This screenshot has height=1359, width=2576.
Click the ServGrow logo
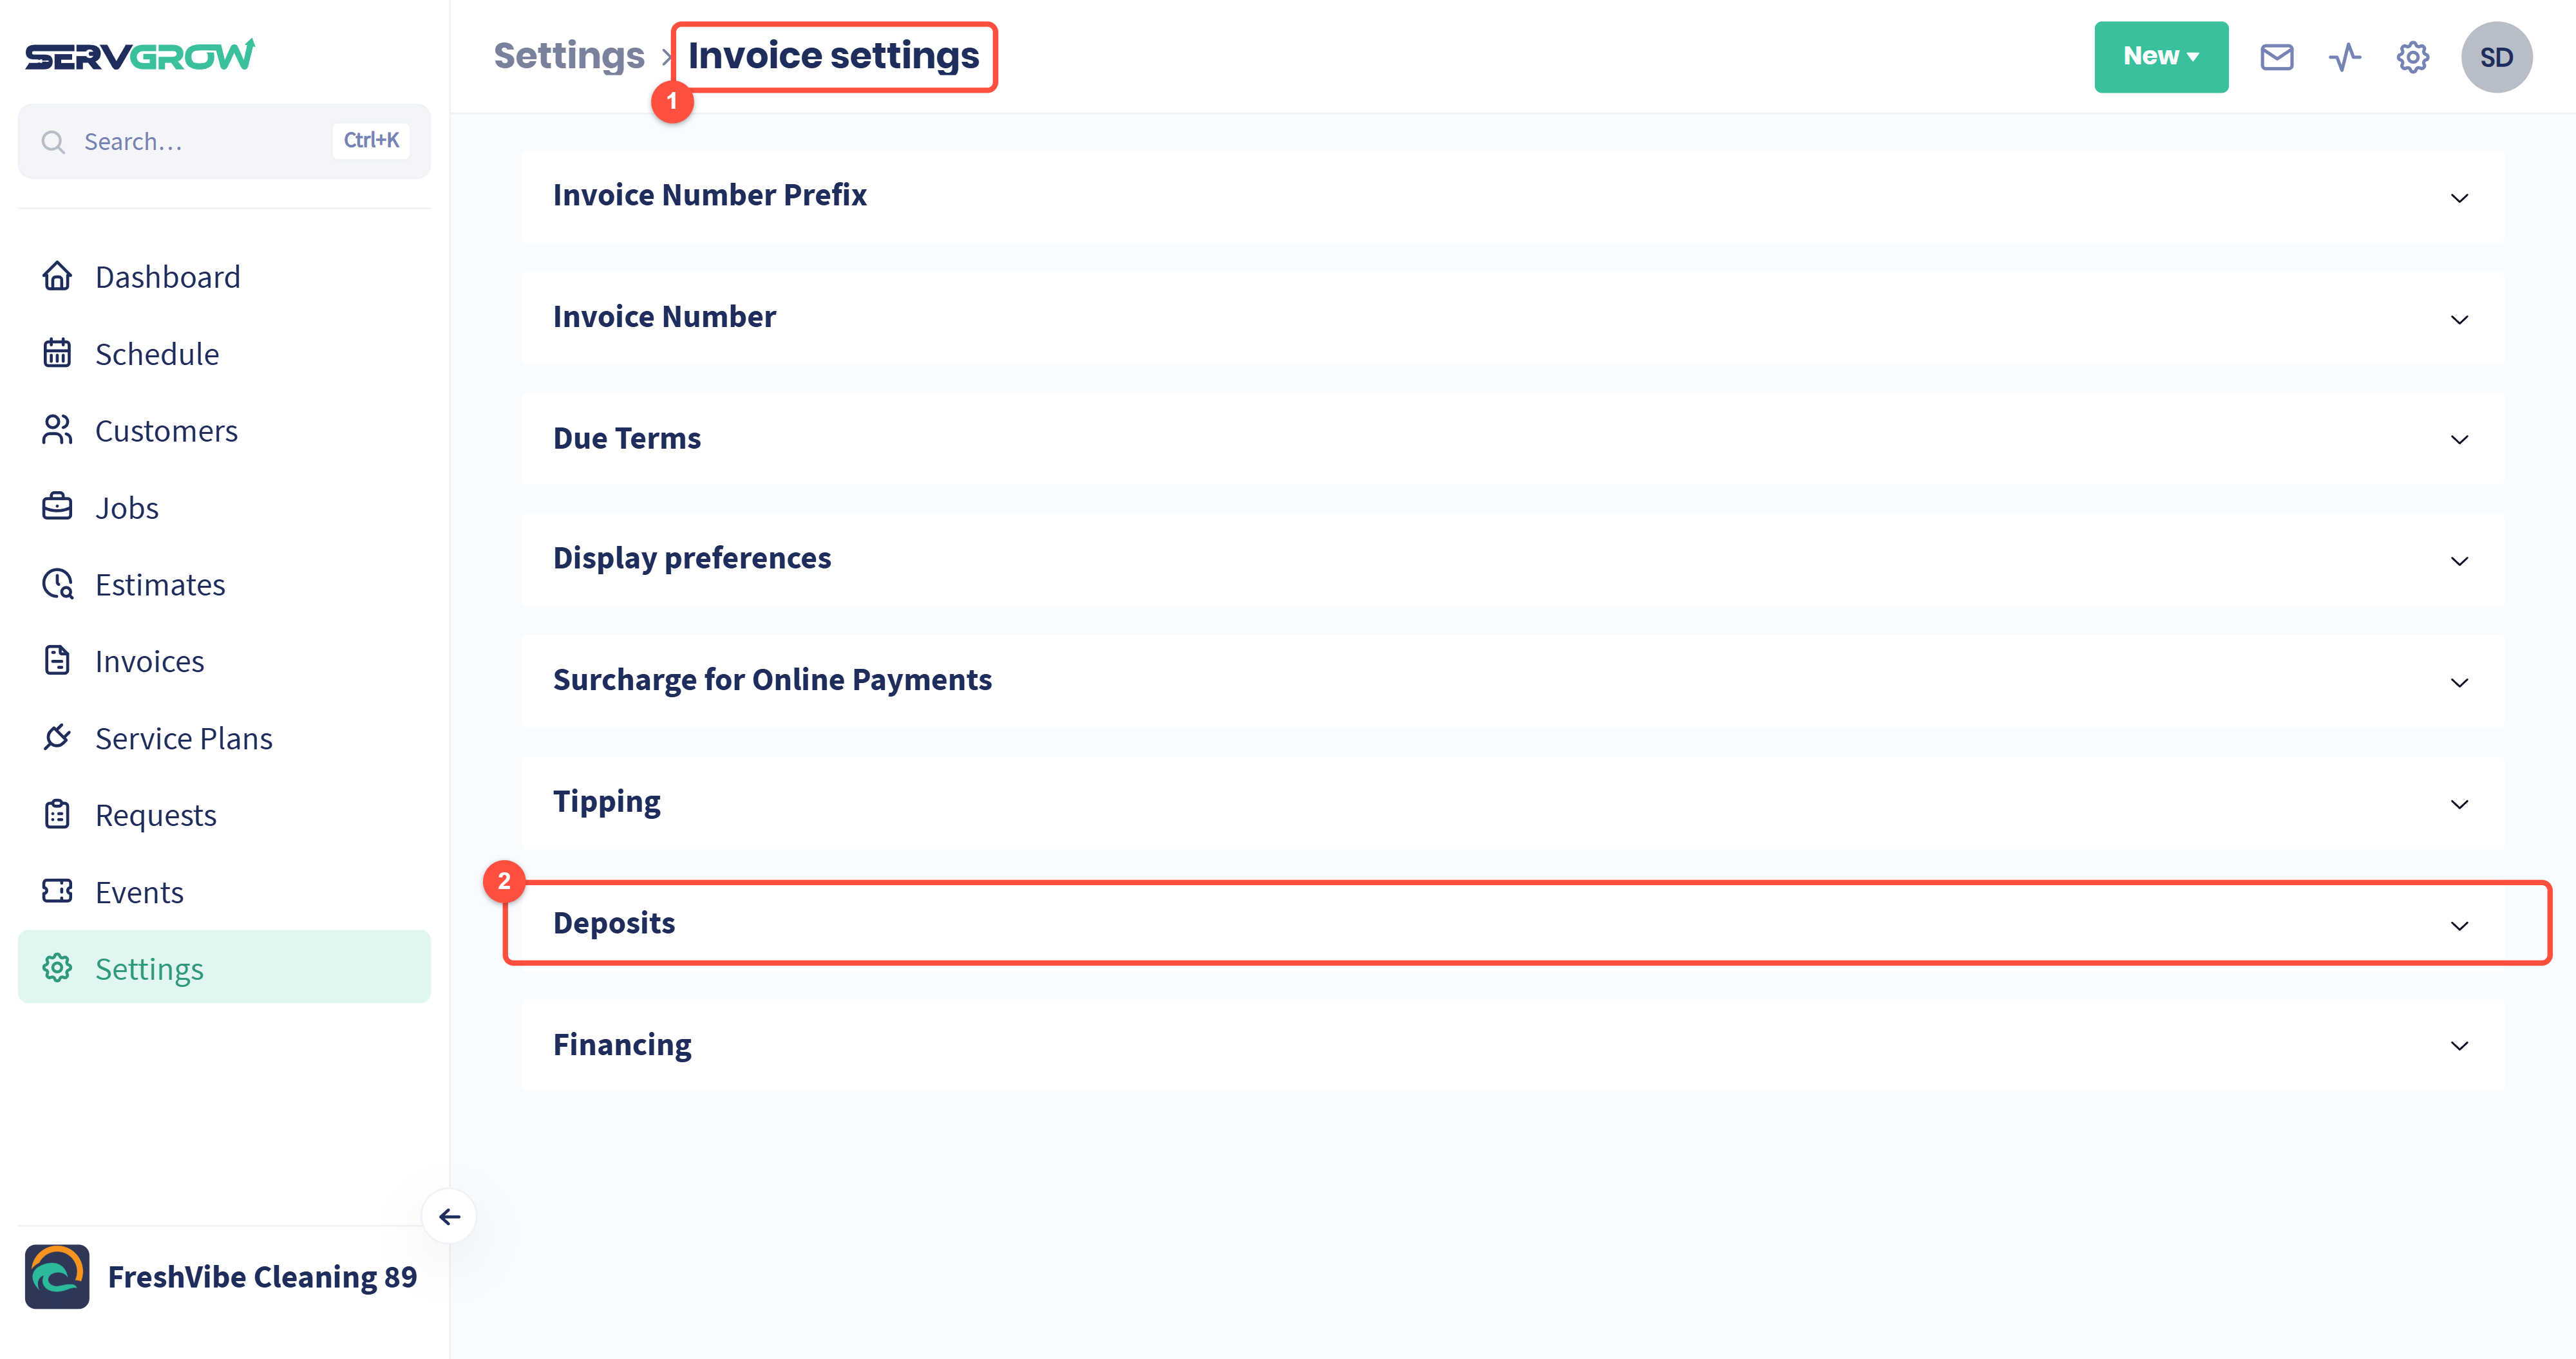pyautogui.click(x=140, y=55)
